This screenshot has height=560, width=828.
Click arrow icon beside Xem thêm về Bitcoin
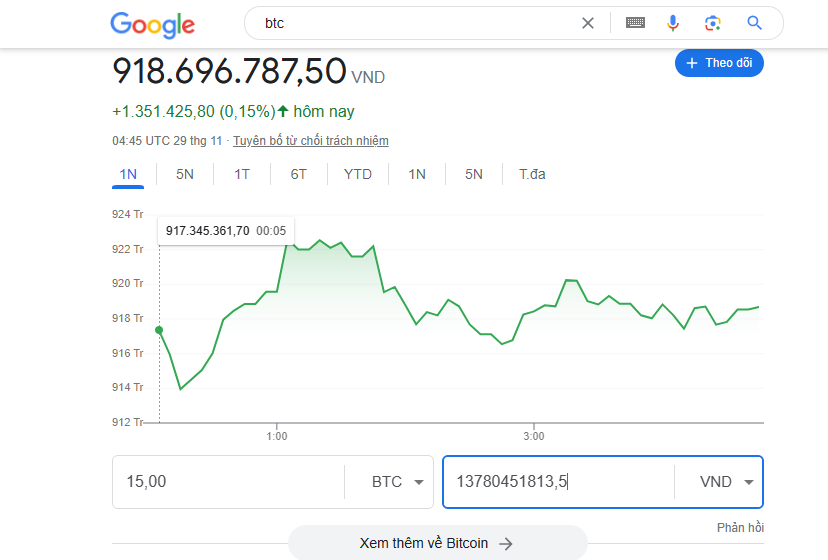(x=506, y=543)
